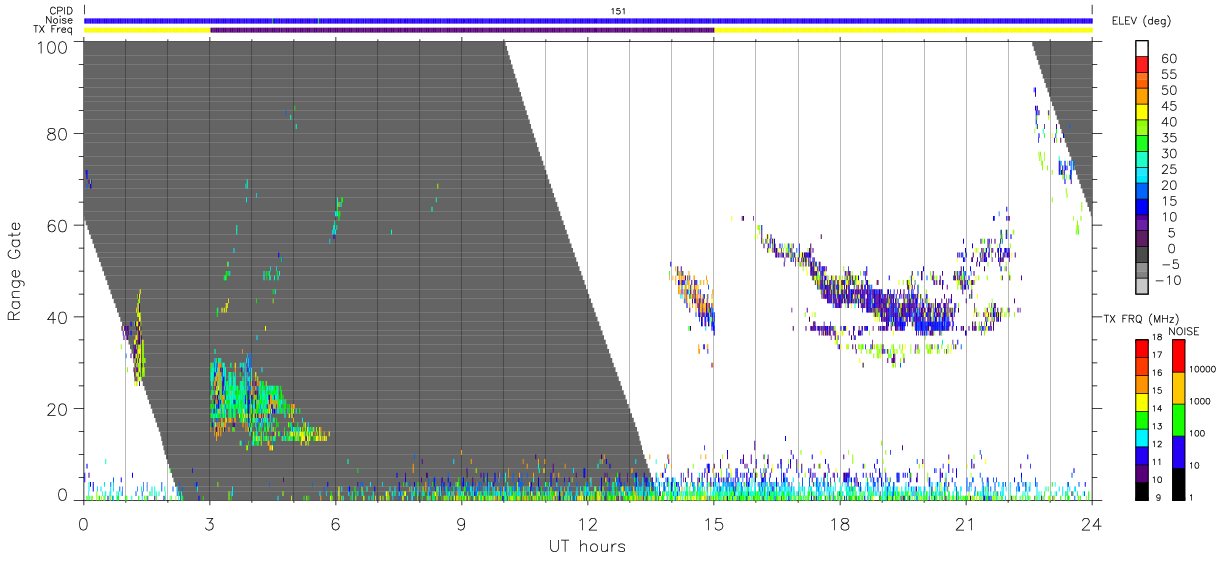Select the 'Noise' row label above the plot
1228x567 pixels.
[x=59, y=20]
